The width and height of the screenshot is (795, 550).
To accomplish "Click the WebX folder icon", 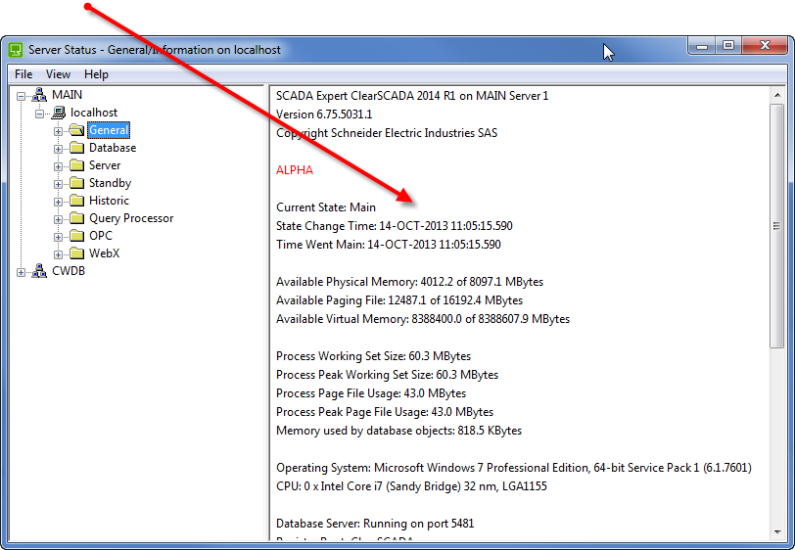I will coord(76,254).
